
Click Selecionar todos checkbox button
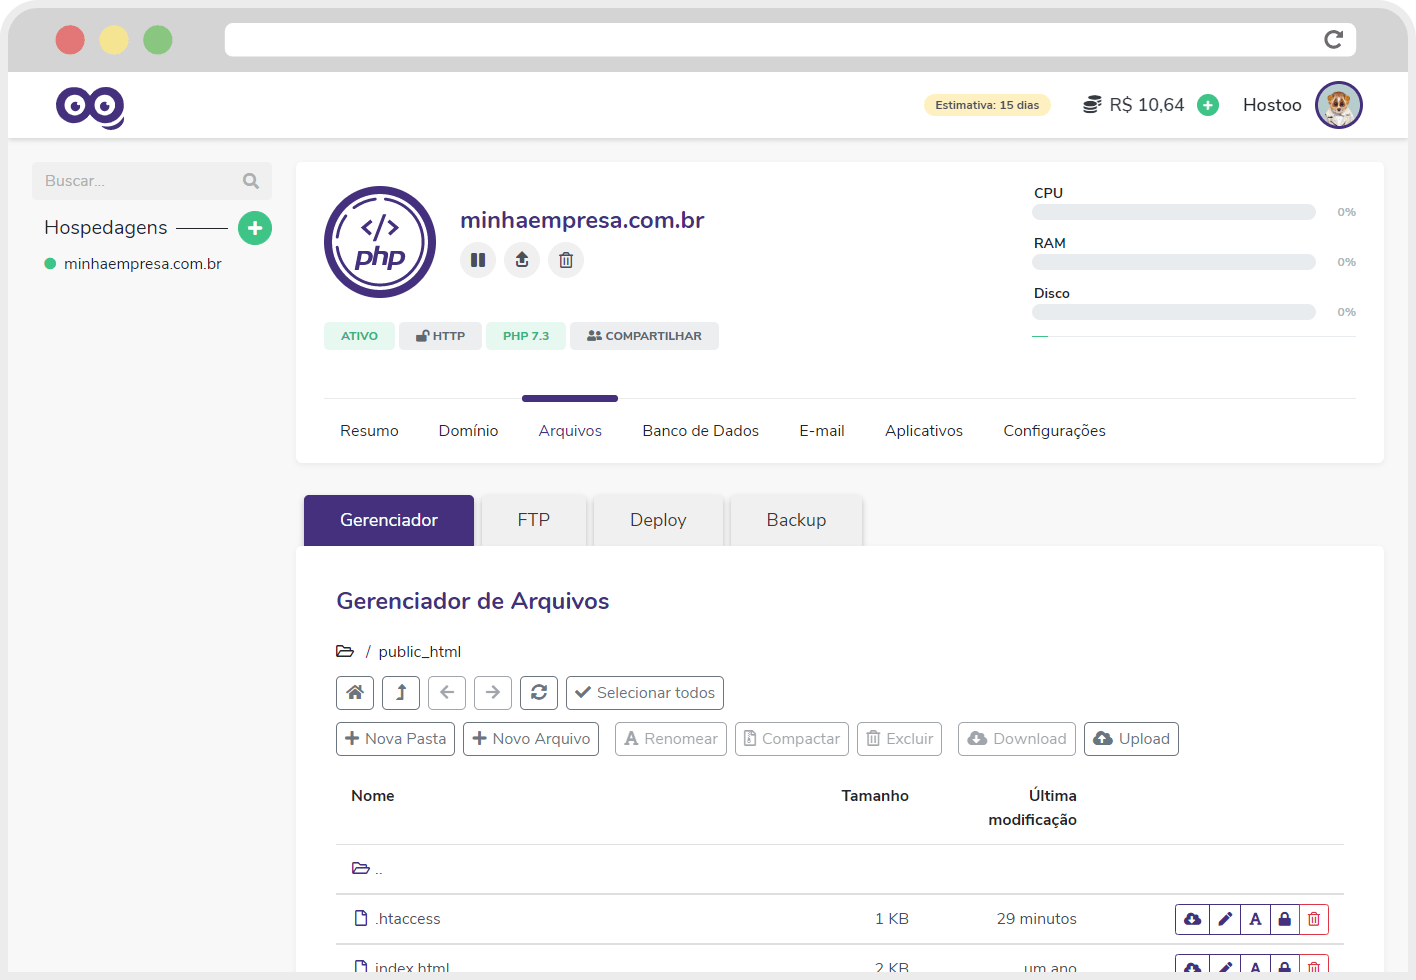pos(645,693)
